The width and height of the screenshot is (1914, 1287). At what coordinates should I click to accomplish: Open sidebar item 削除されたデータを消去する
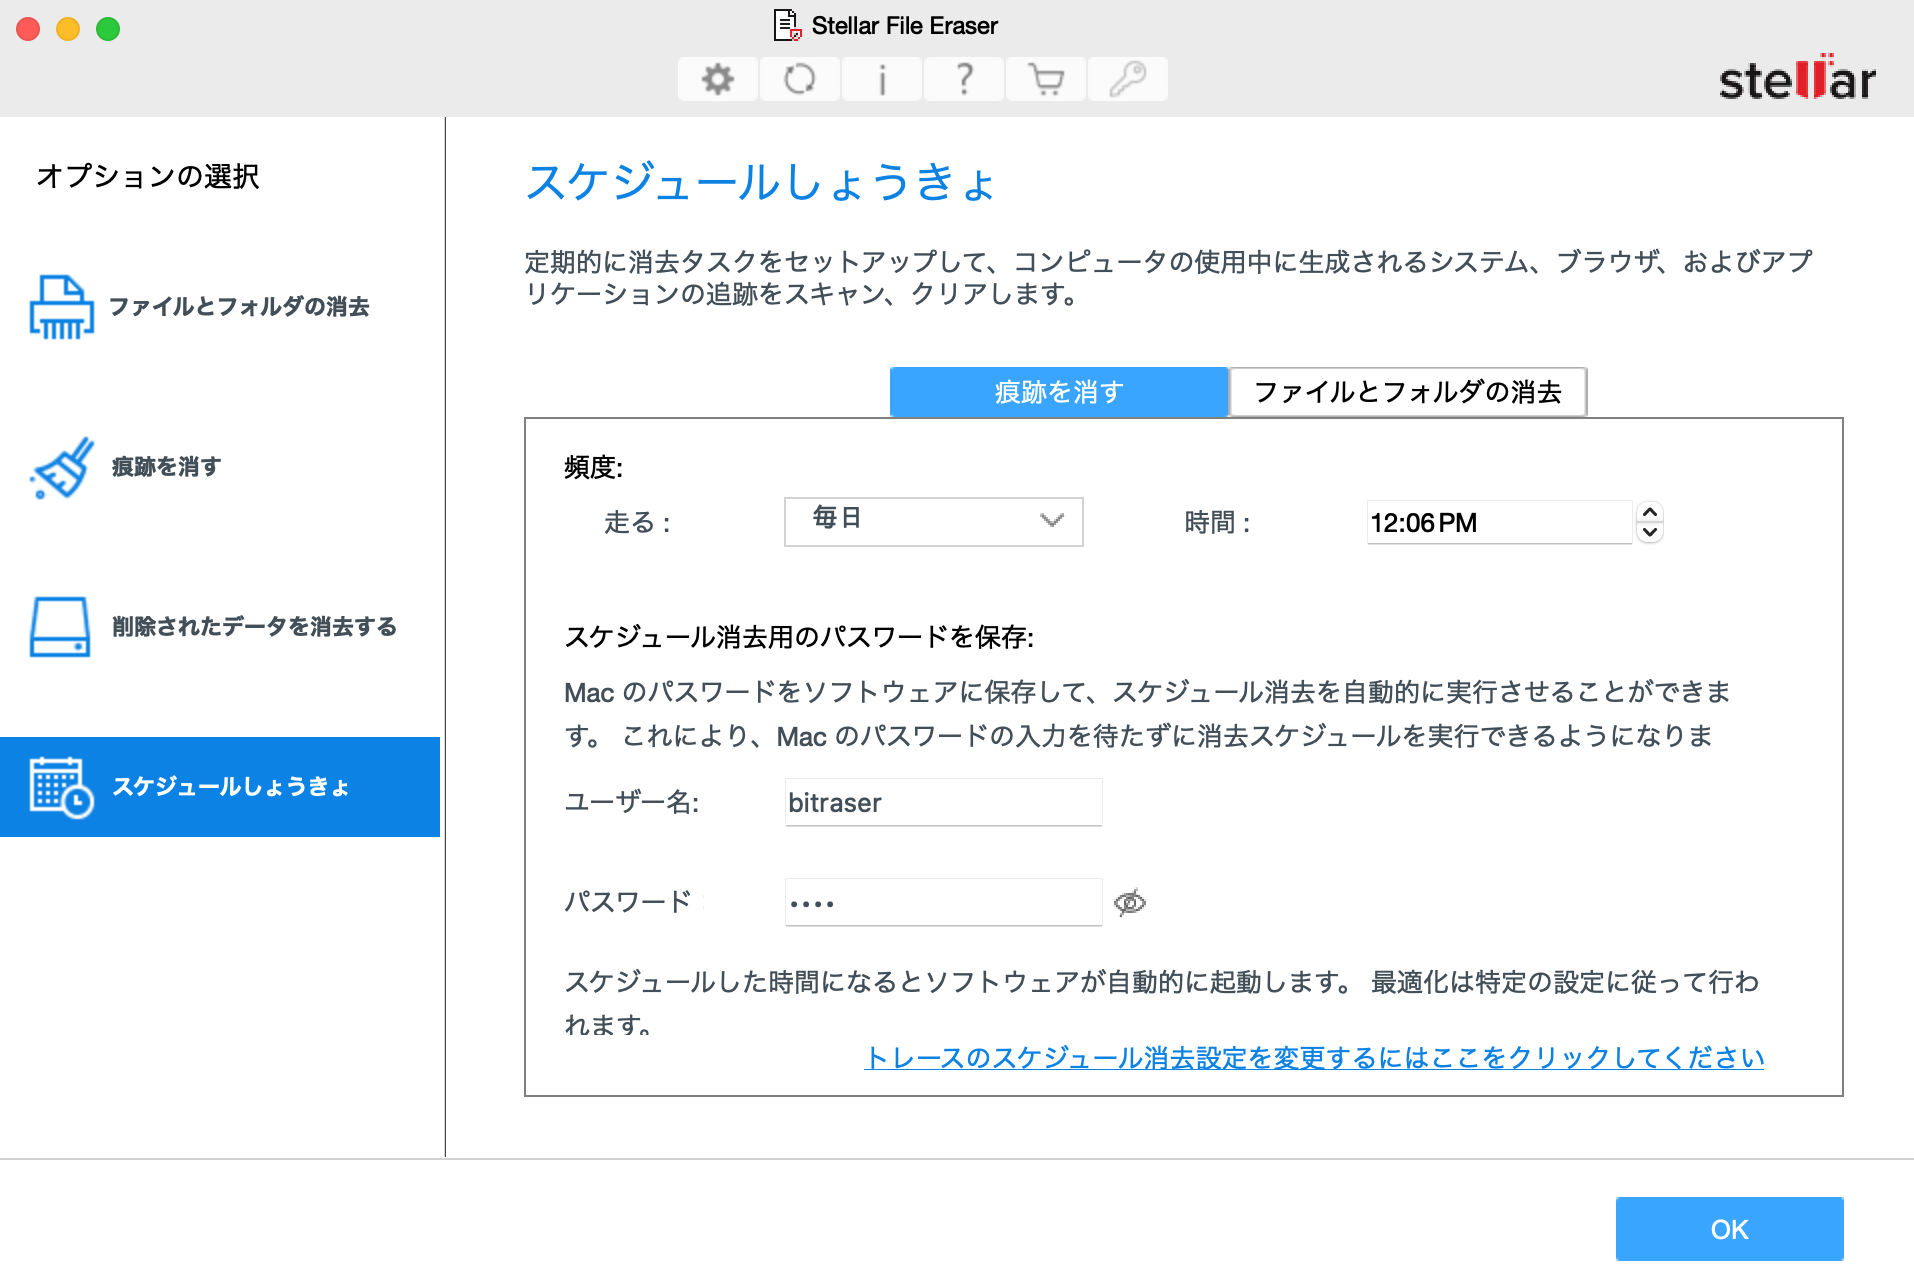tap(220, 627)
